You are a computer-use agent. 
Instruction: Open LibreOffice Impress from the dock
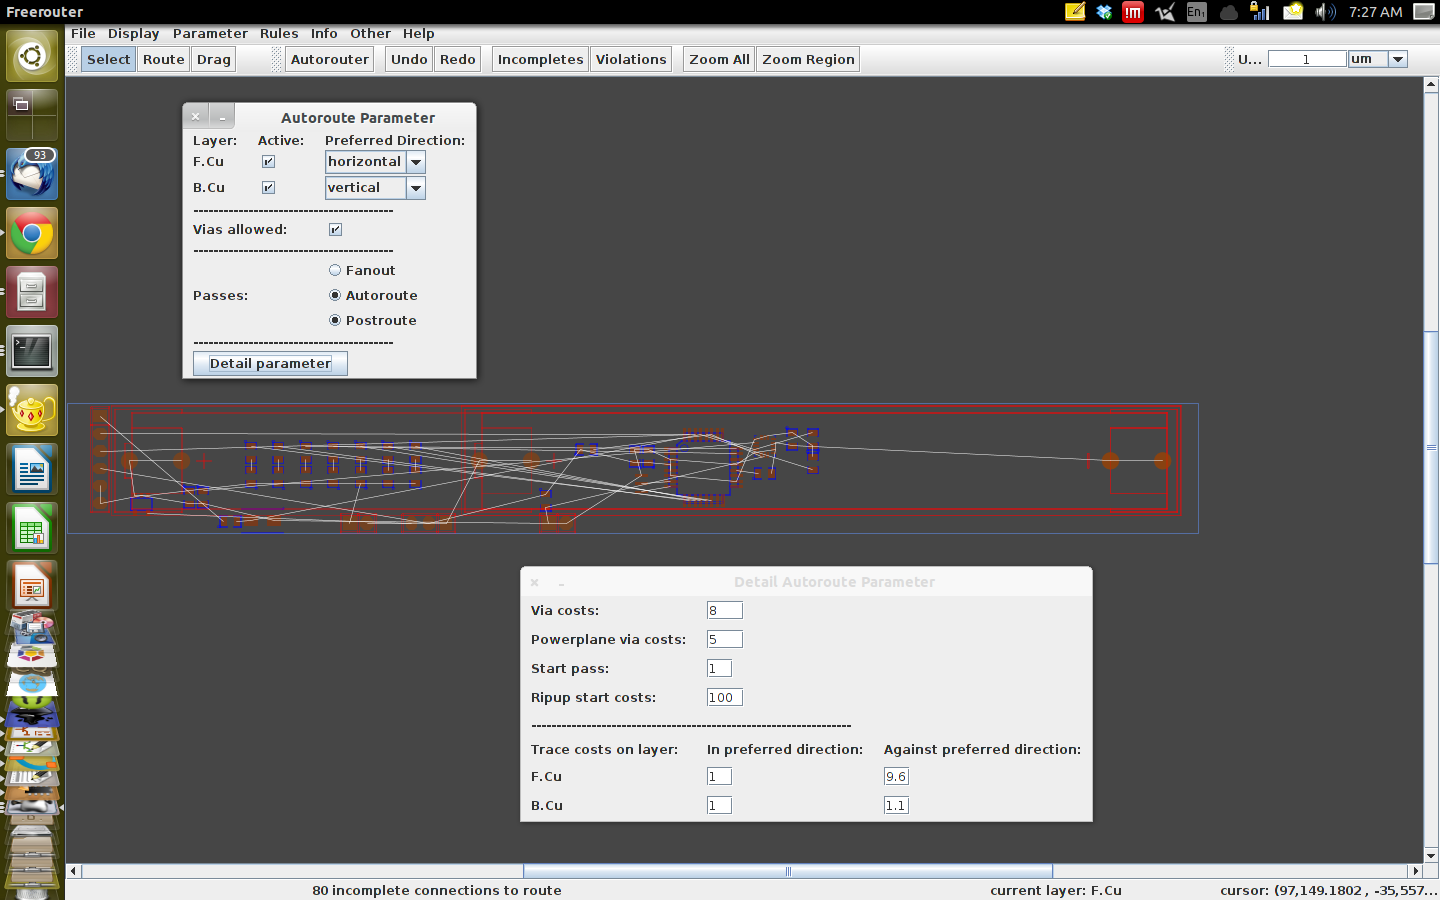coord(32,587)
